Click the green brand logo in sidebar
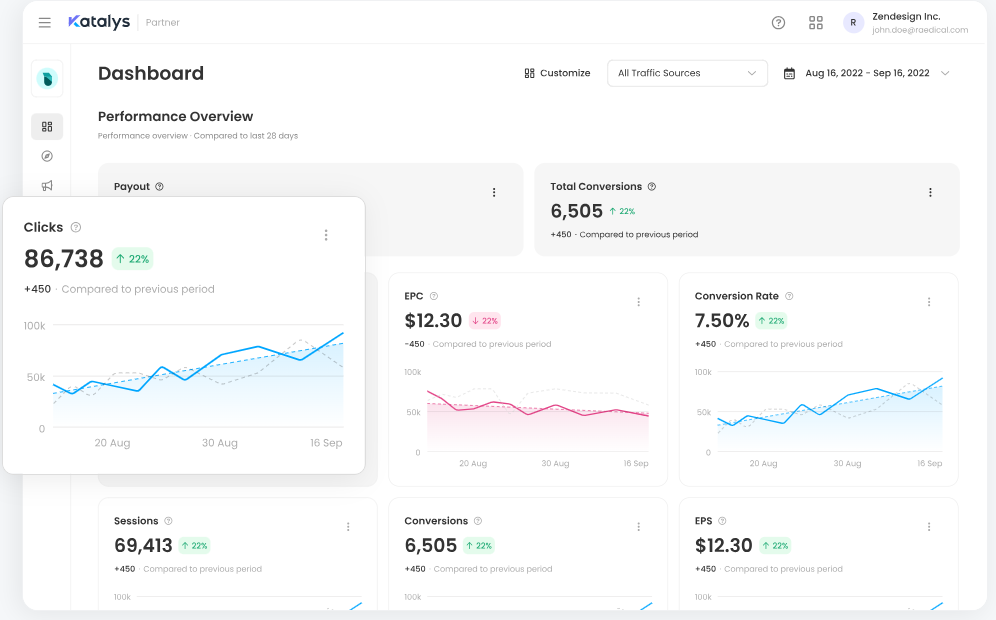996x620 pixels. click(x=47, y=79)
